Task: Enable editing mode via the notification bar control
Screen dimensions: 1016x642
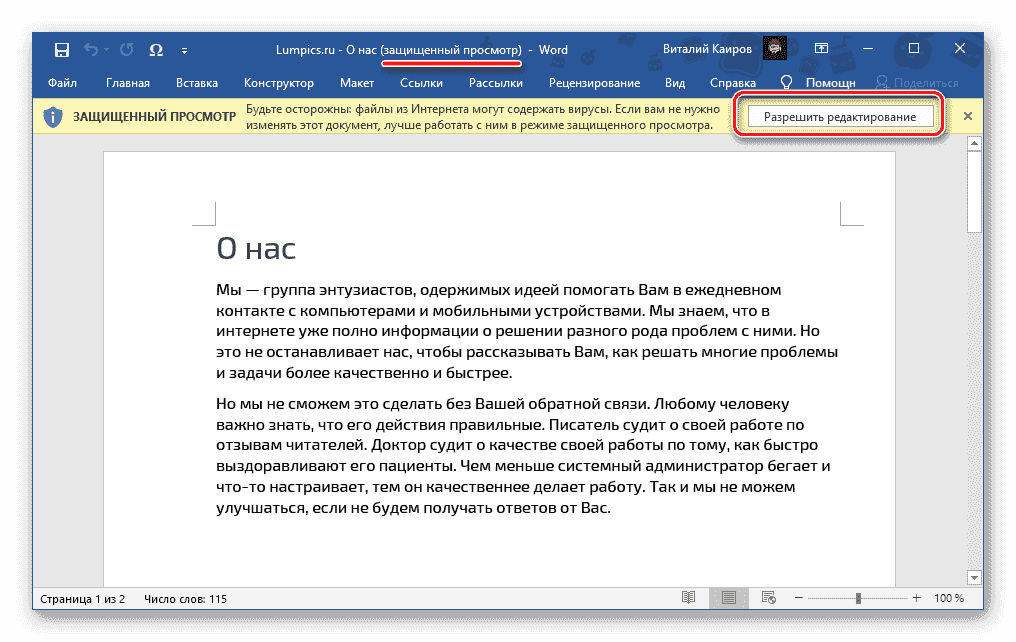Action: [x=839, y=115]
